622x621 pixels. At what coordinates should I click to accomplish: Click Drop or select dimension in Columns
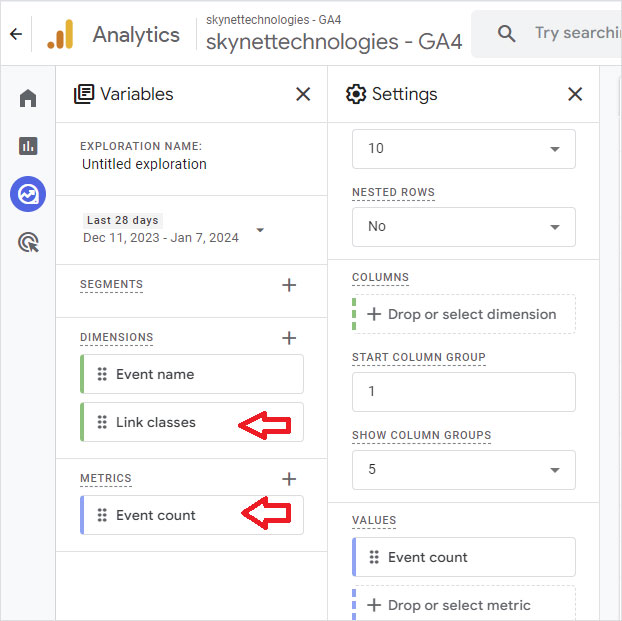pos(463,314)
